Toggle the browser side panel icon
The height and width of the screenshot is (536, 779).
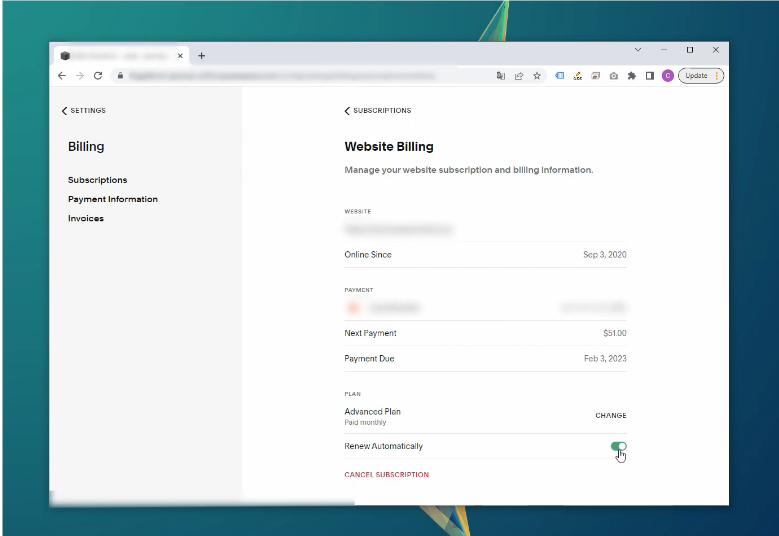pos(649,76)
